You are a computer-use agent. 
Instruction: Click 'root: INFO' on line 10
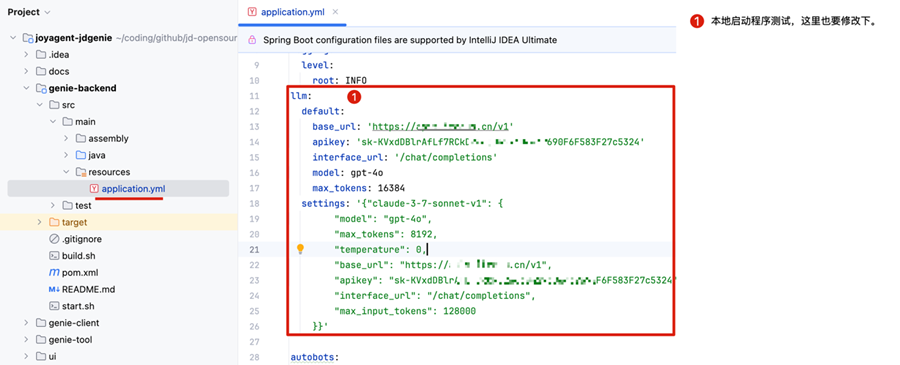tap(339, 80)
